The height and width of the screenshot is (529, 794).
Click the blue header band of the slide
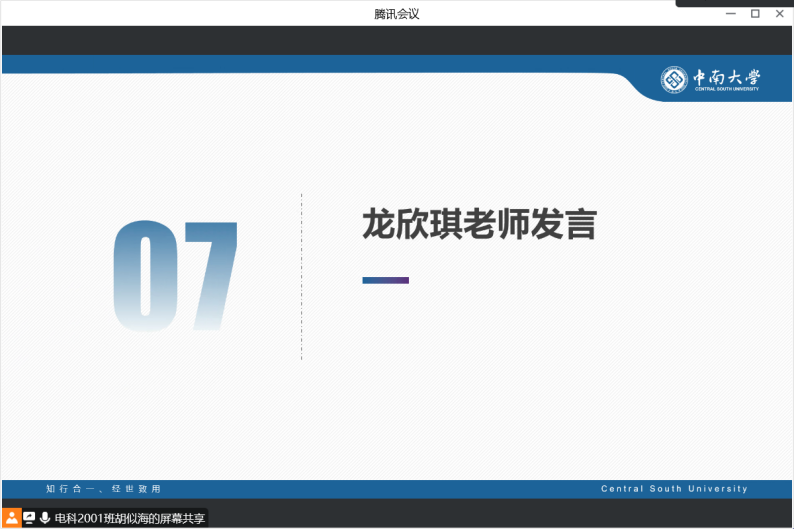300,64
